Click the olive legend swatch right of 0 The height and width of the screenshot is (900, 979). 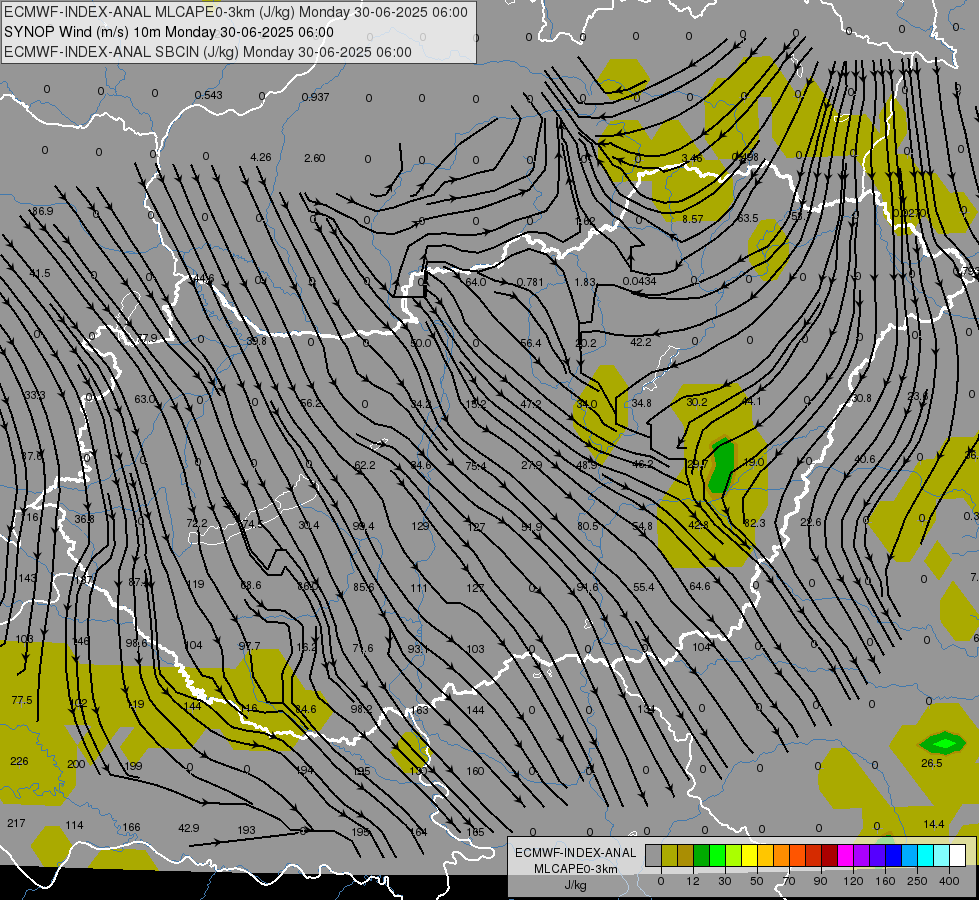click(x=669, y=855)
